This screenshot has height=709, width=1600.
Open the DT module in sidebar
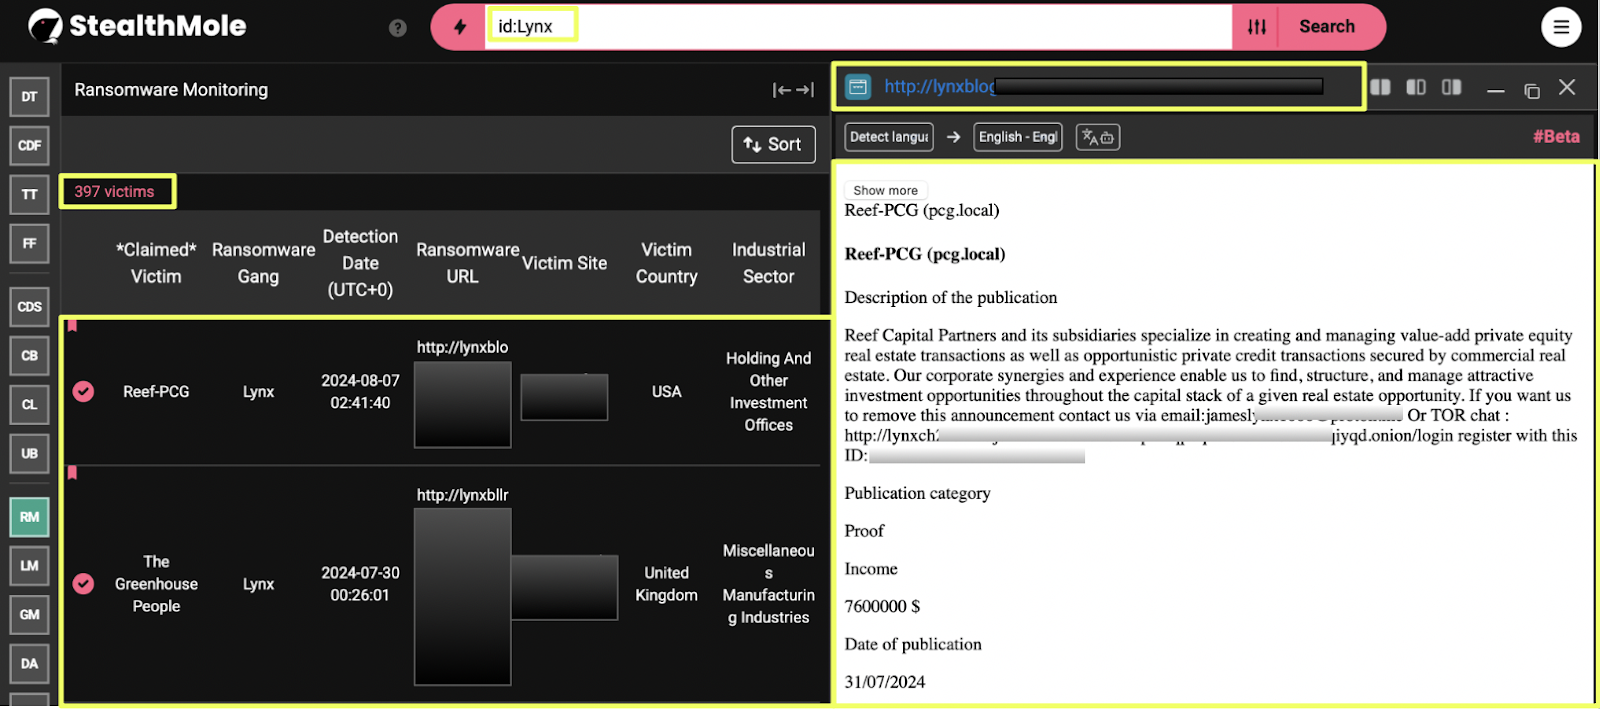(29, 97)
